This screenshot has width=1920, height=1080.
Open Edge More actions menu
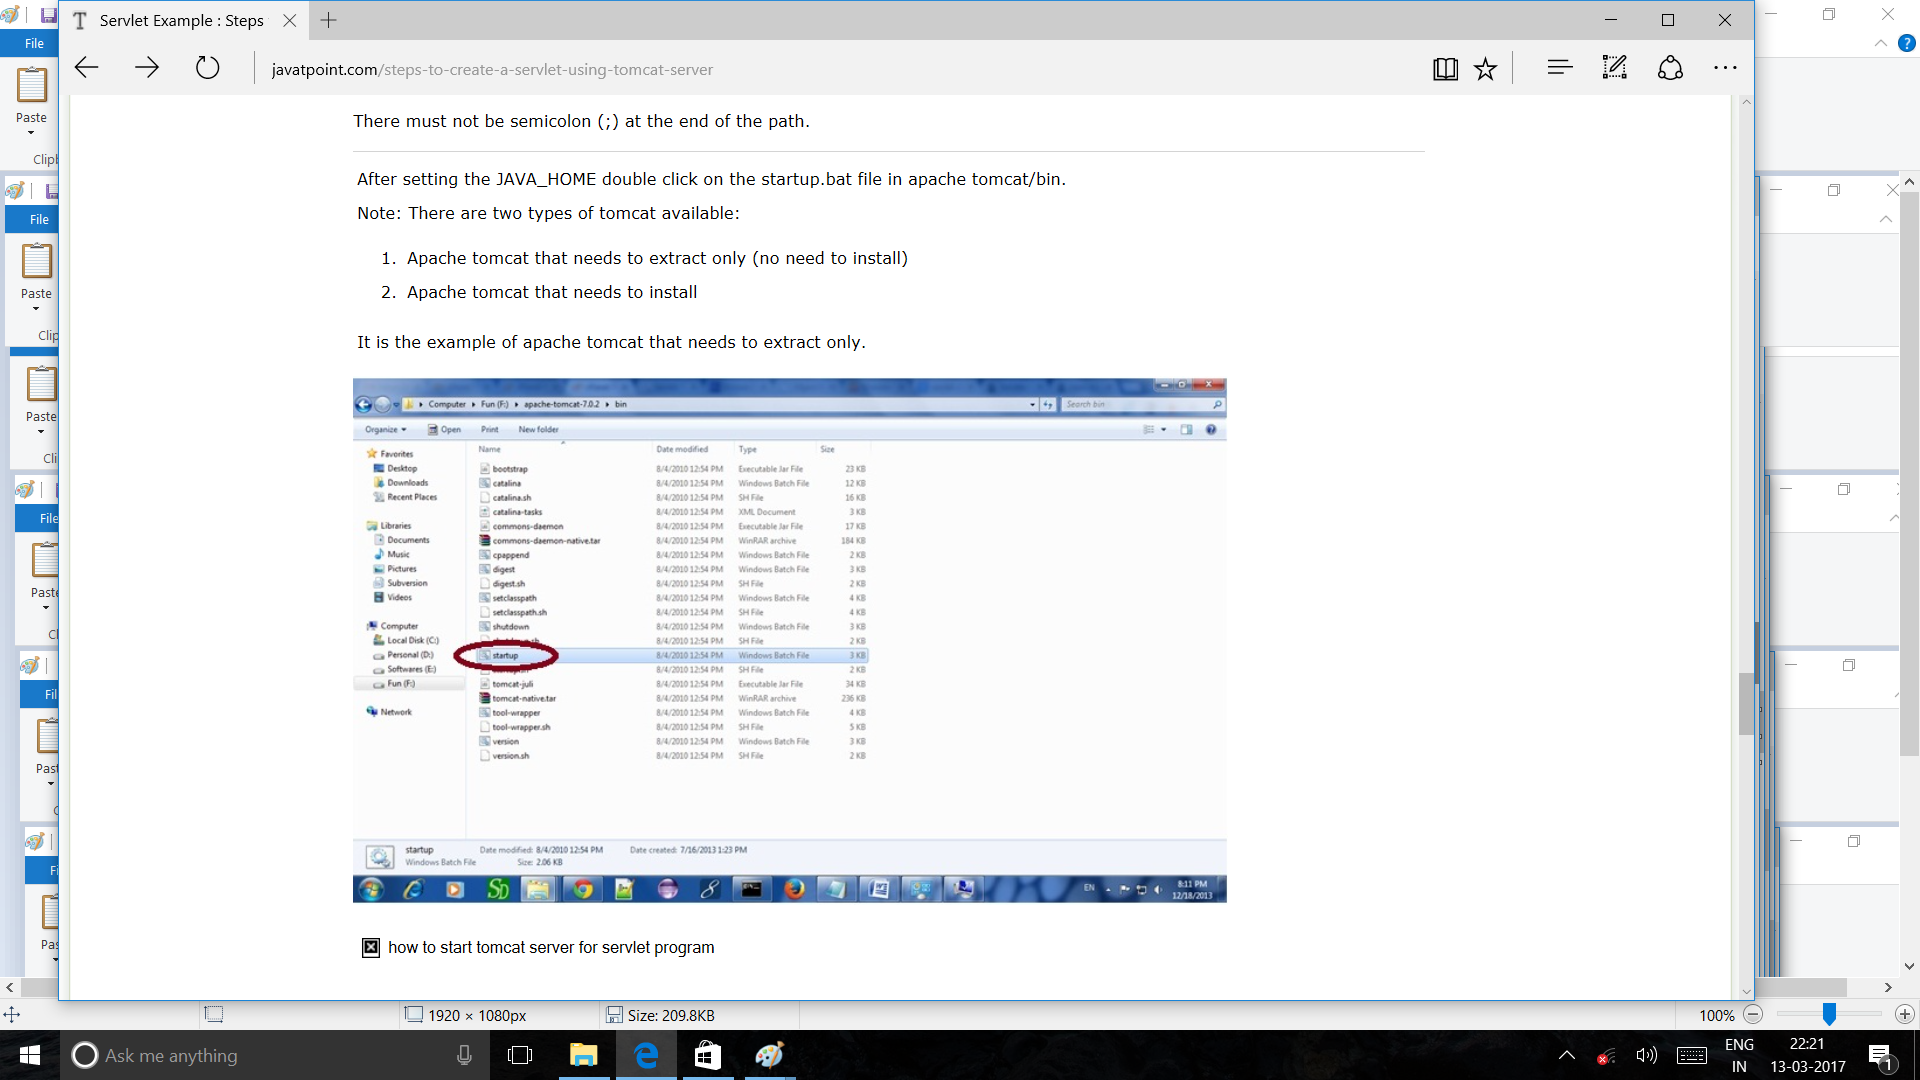click(1725, 68)
